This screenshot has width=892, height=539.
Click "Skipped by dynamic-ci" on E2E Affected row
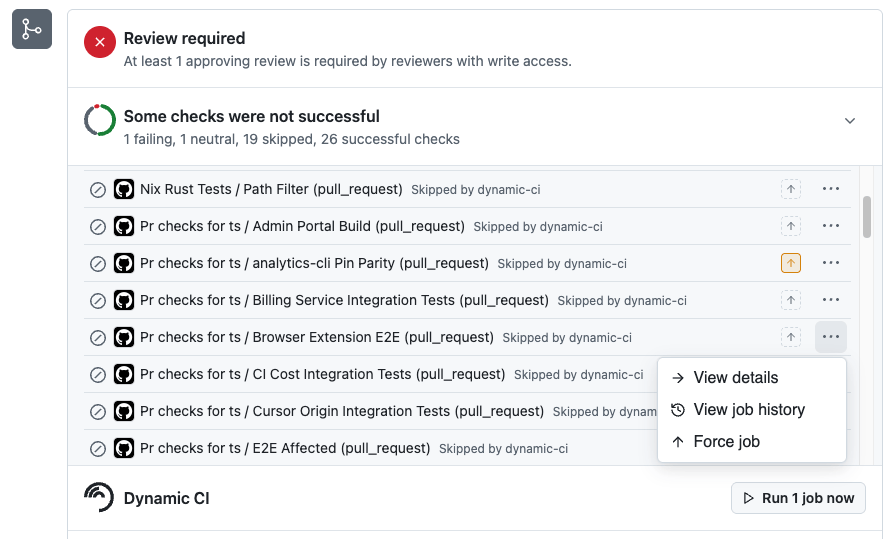(x=503, y=449)
